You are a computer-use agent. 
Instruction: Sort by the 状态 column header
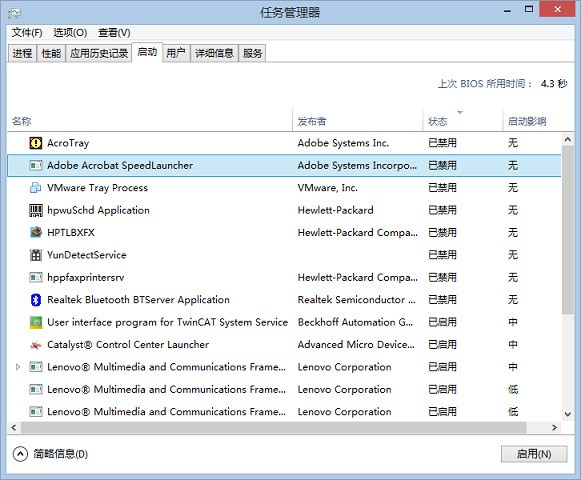click(462, 120)
